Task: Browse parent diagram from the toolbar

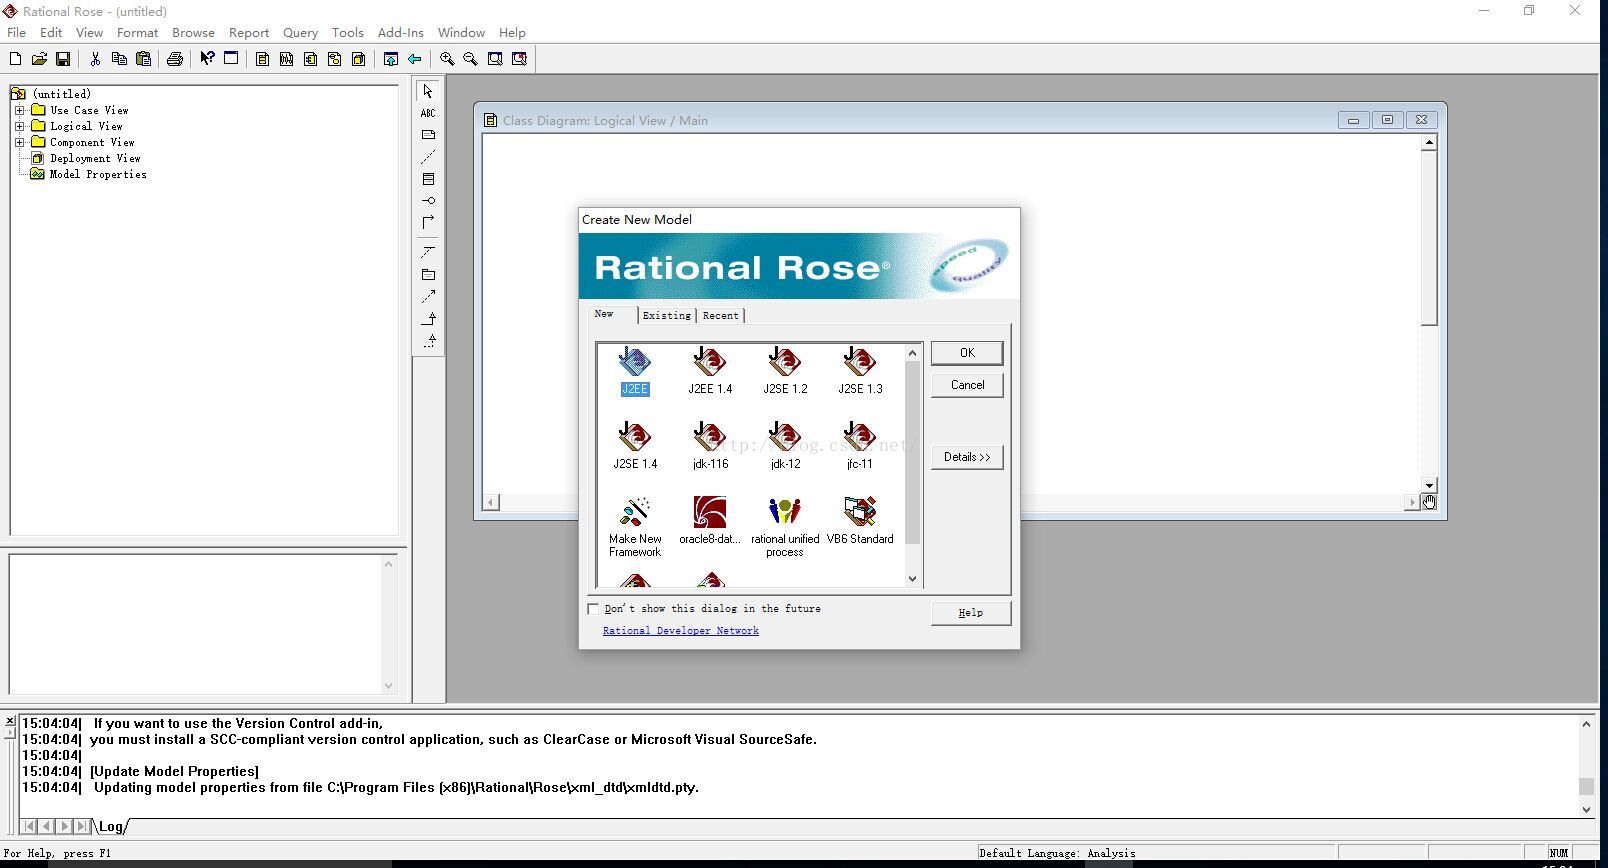Action: (x=391, y=59)
